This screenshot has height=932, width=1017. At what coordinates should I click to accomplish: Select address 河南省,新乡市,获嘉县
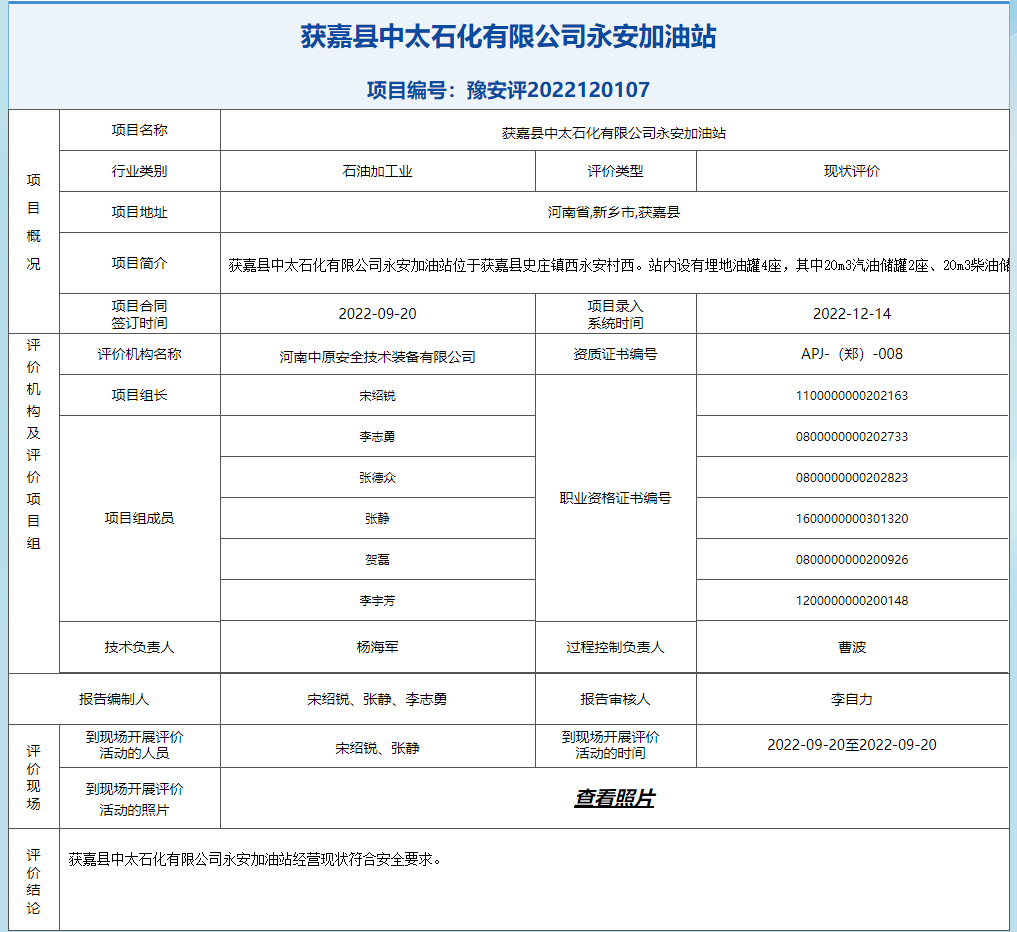pyautogui.click(x=614, y=212)
